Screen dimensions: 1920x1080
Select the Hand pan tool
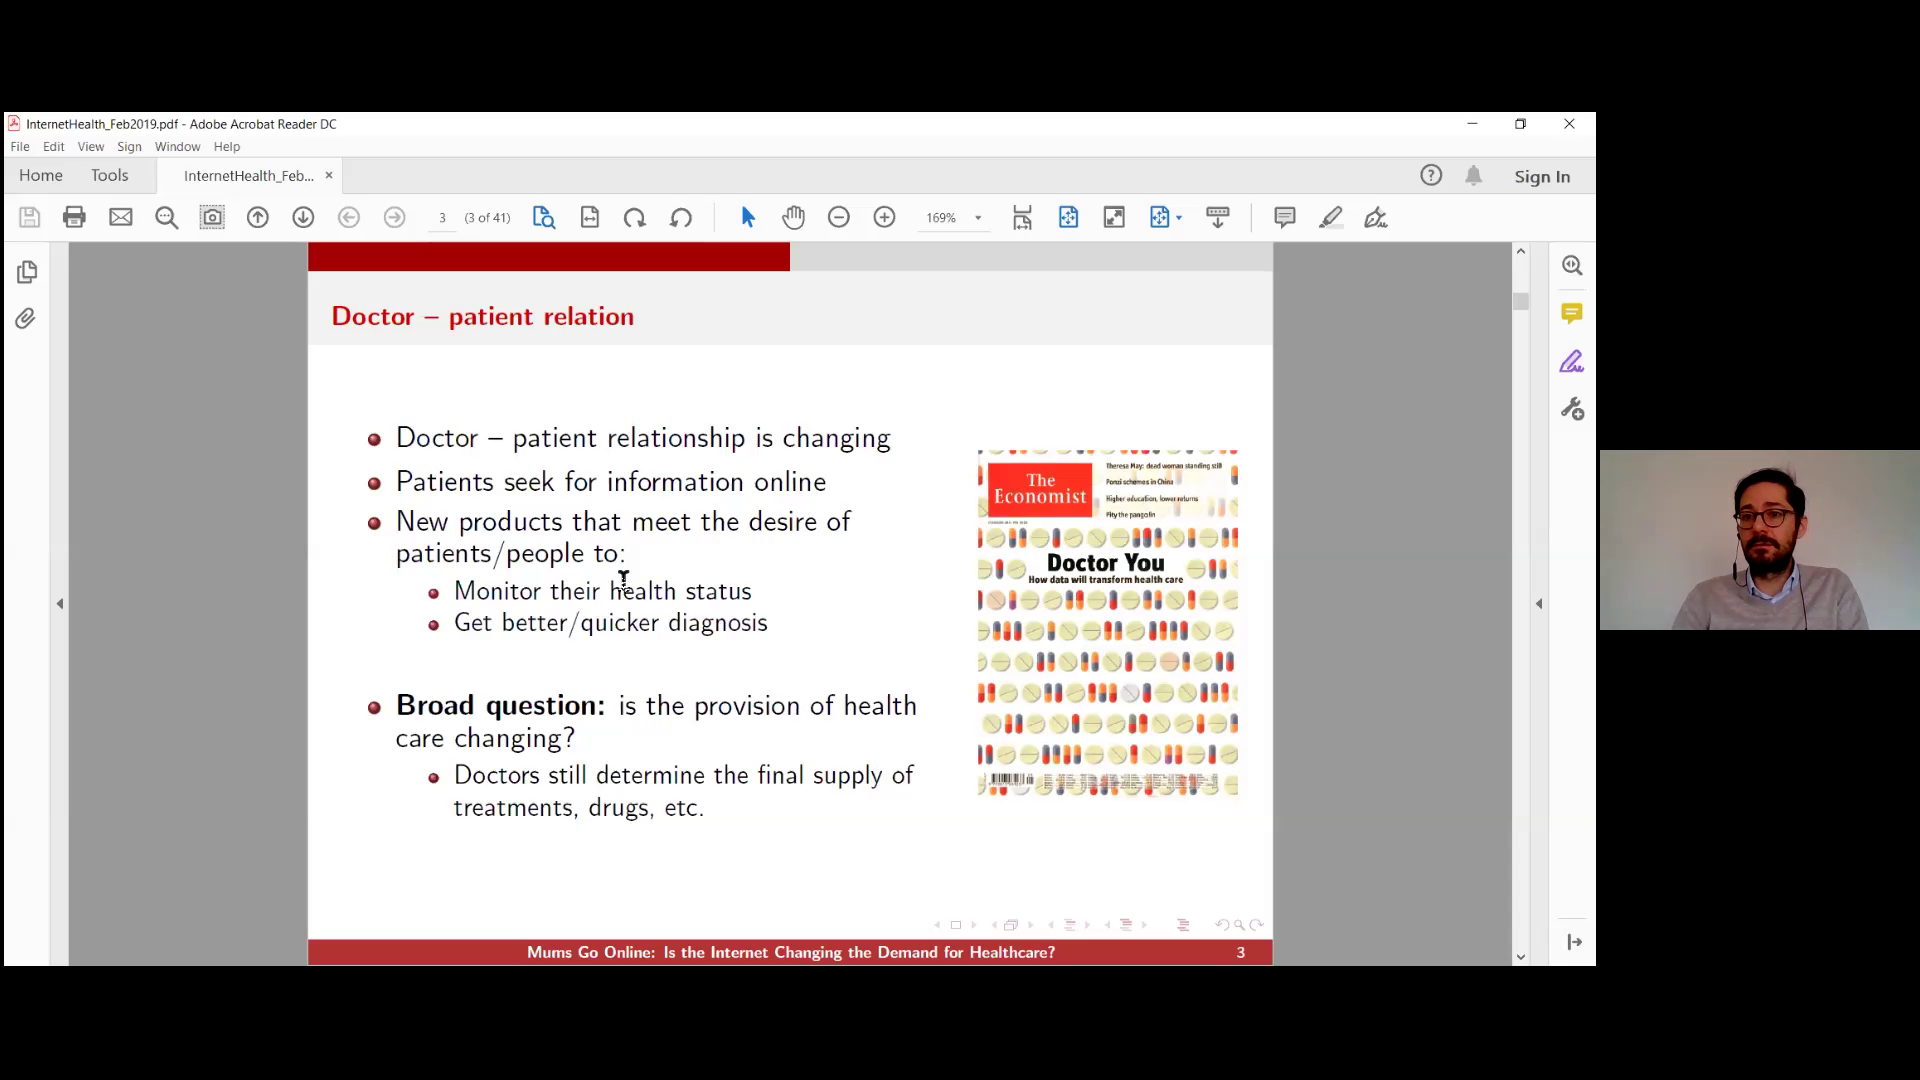pyautogui.click(x=793, y=218)
